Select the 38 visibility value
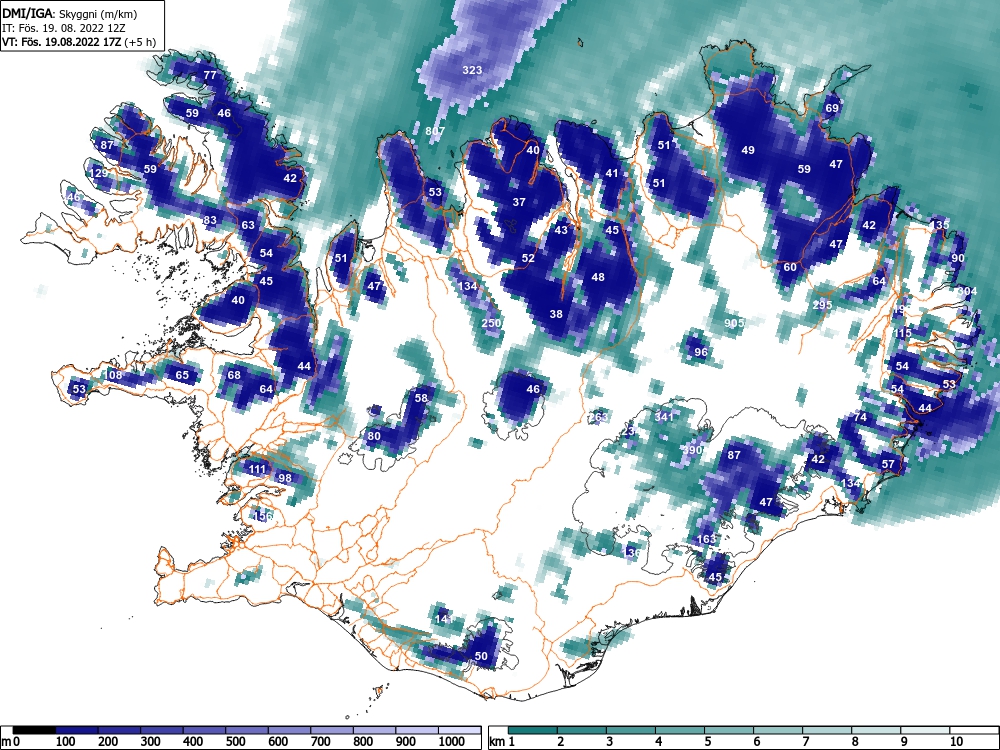Image resolution: width=1000 pixels, height=750 pixels. (556, 314)
